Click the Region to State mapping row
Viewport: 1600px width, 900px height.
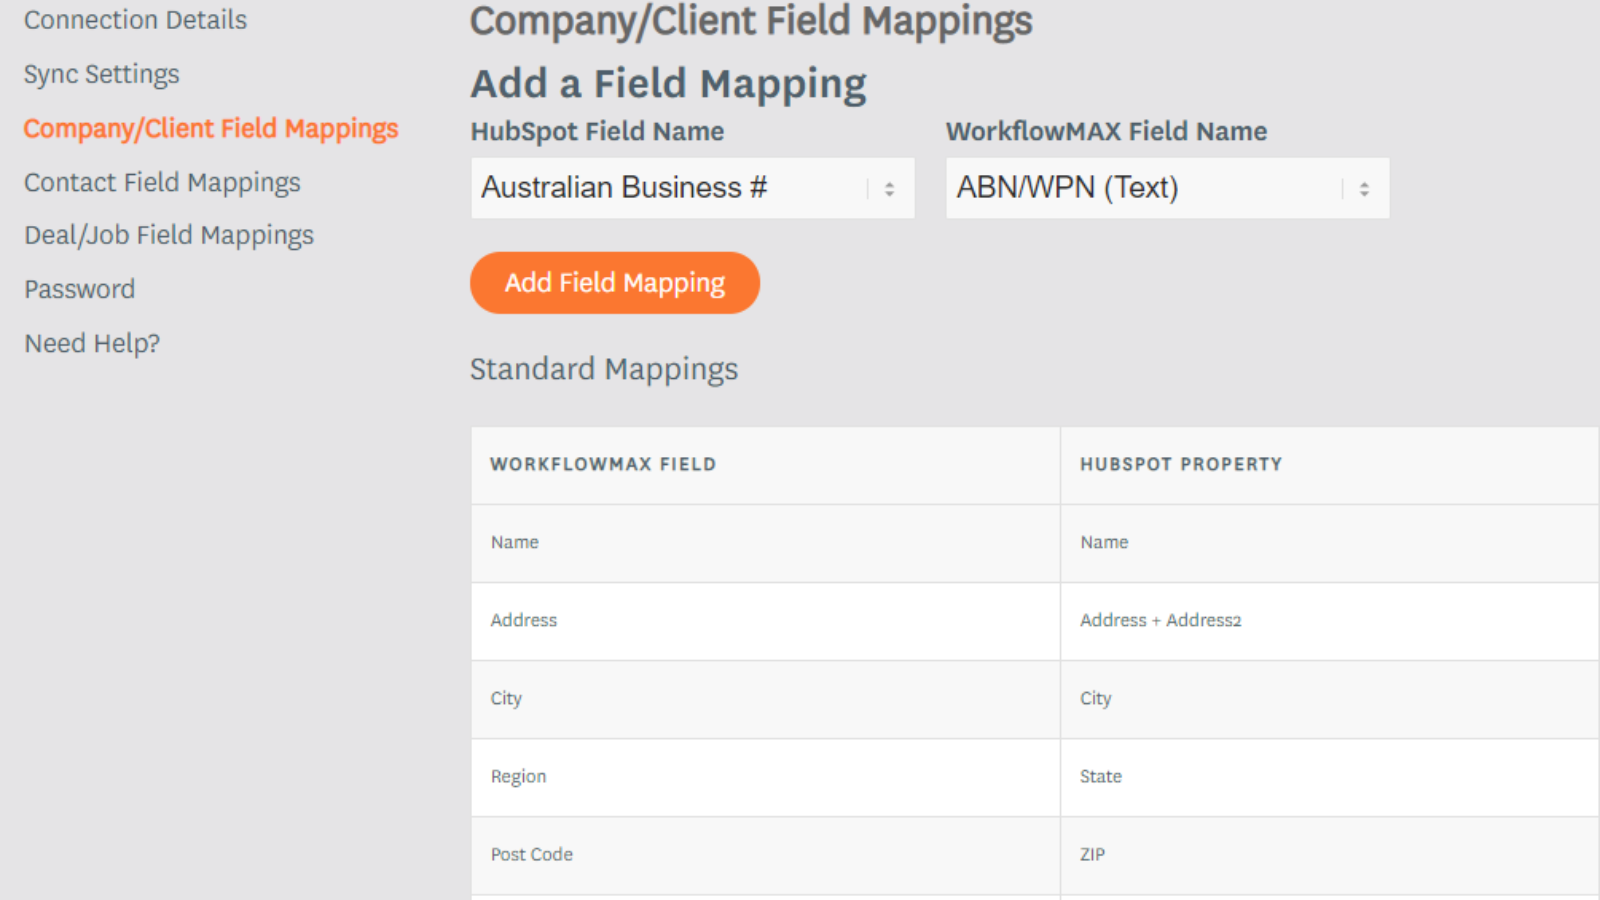tap(765, 777)
